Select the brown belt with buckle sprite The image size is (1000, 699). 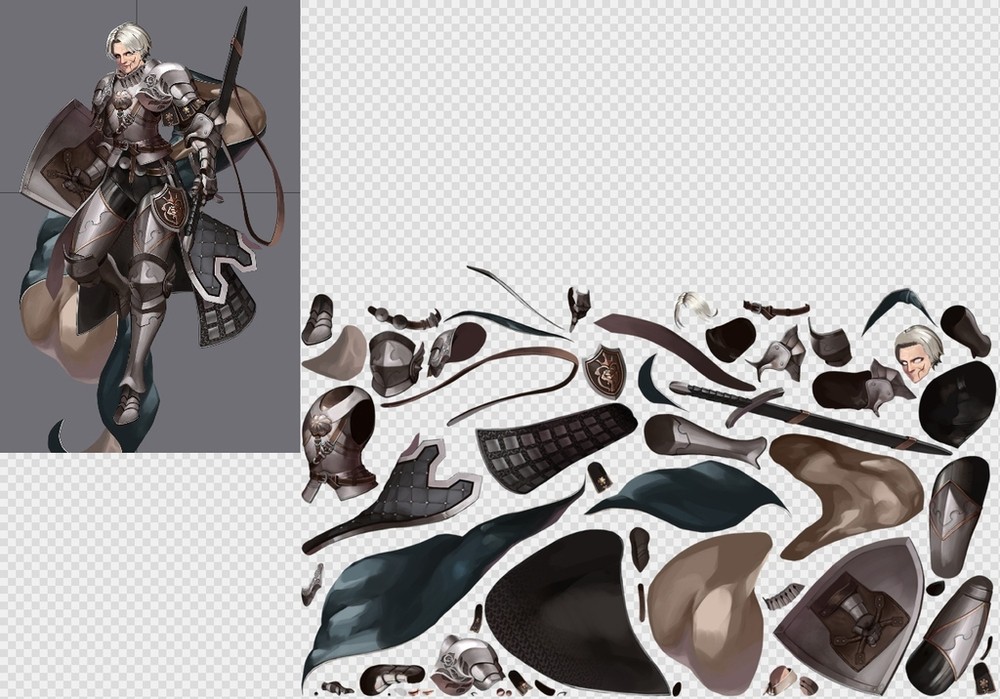point(773,309)
